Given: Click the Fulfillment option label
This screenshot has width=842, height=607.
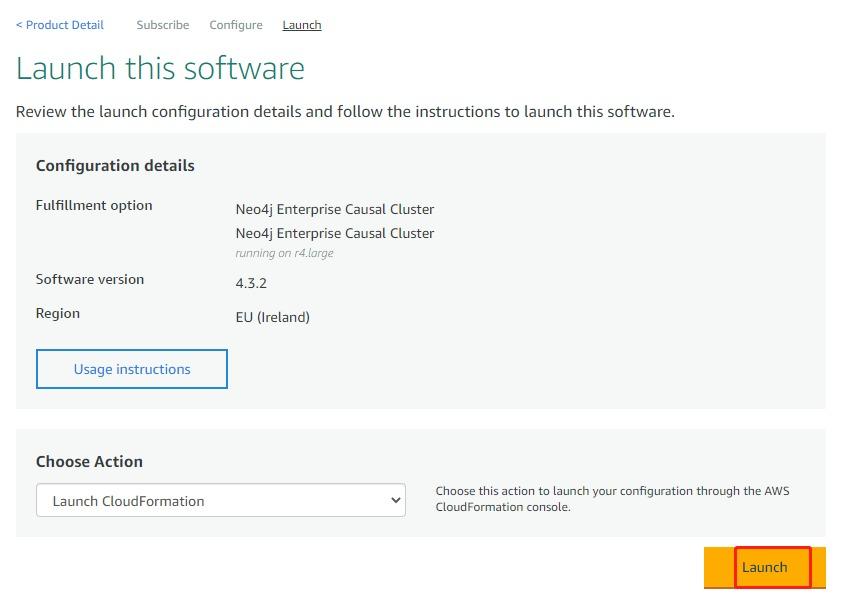Looking at the screenshot, I should 94,206.
